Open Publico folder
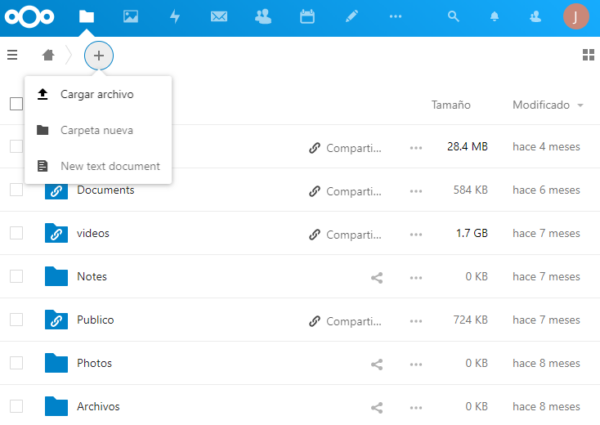 coord(95,319)
